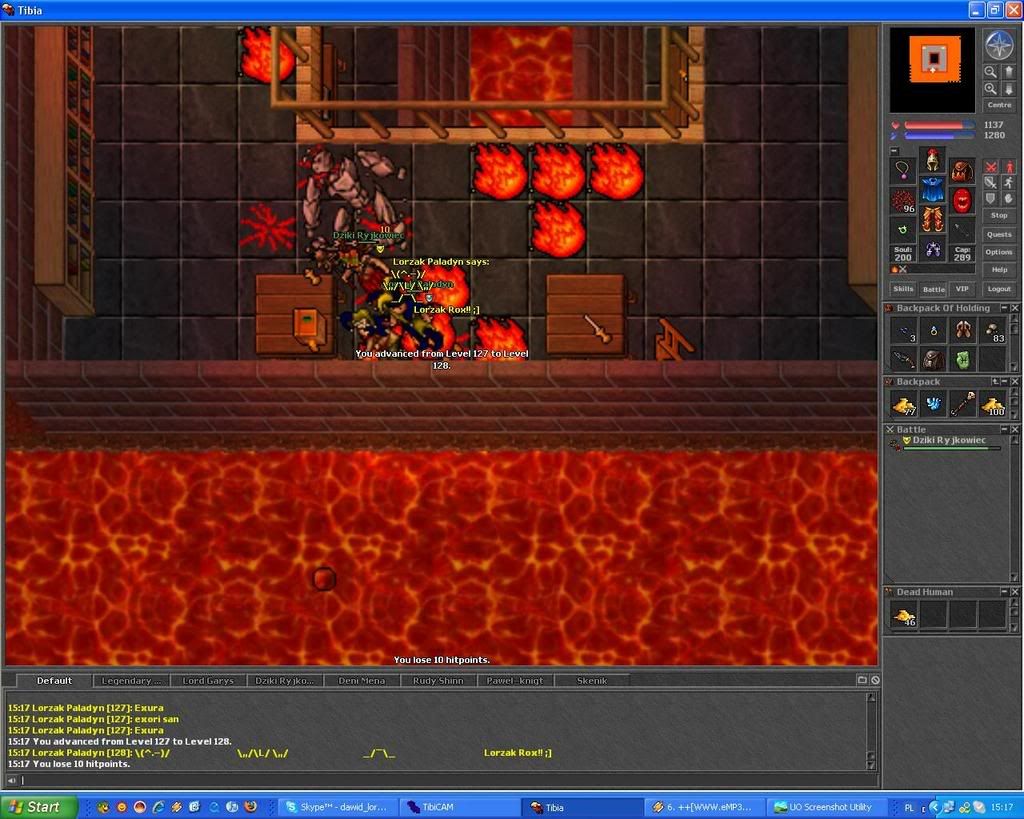This screenshot has height=819, width=1024.
Task: Open the nested backpack in Backpack Of Holding
Action: (x=934, y=359)
